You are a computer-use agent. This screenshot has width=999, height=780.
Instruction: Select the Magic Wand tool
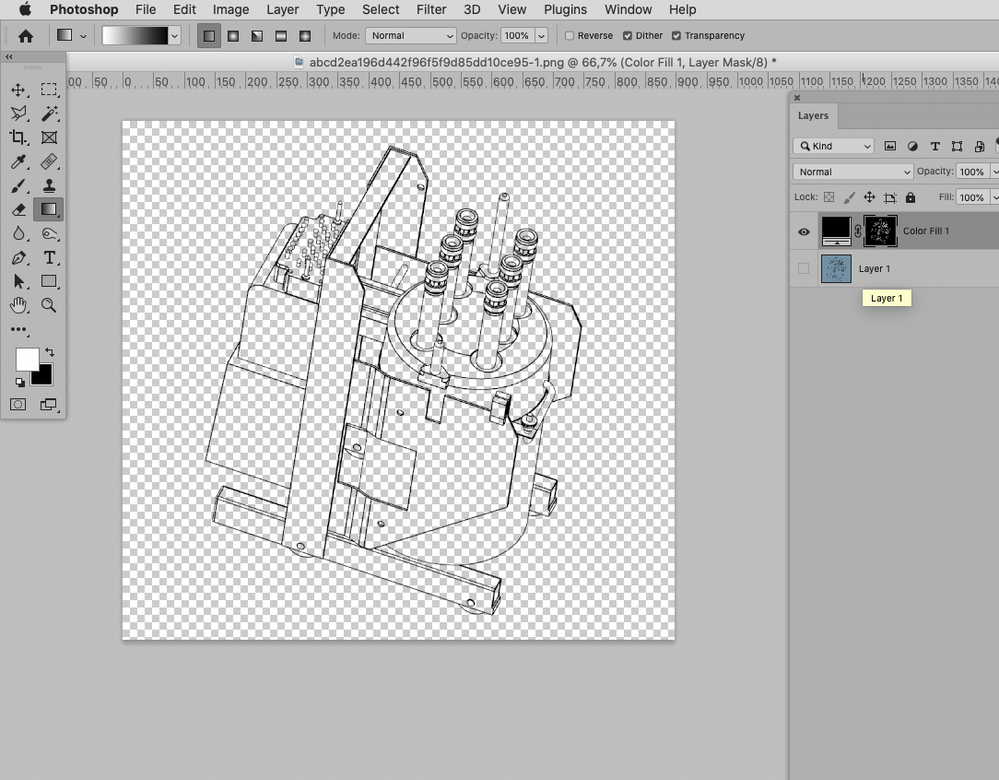[x=49, y=114]
